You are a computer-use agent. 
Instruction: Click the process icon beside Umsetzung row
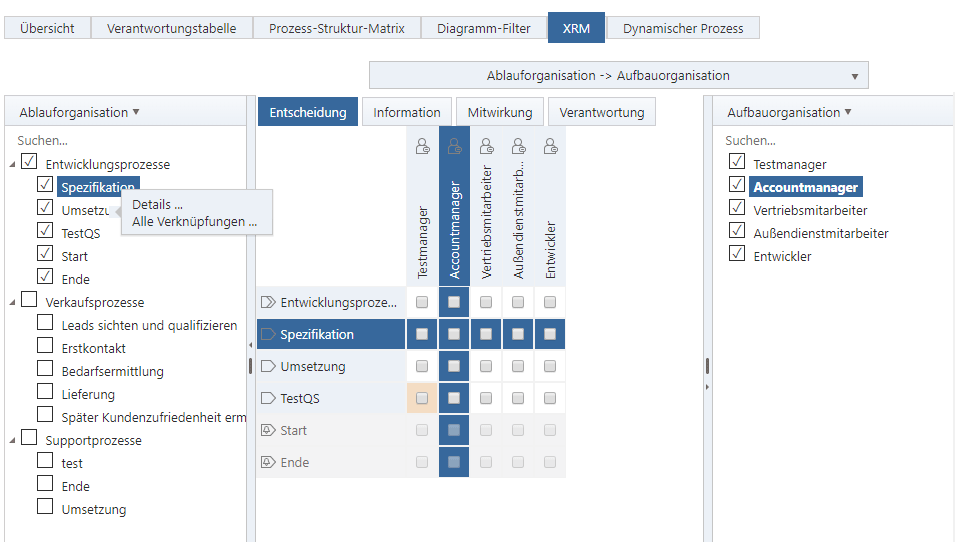(267, 367)
